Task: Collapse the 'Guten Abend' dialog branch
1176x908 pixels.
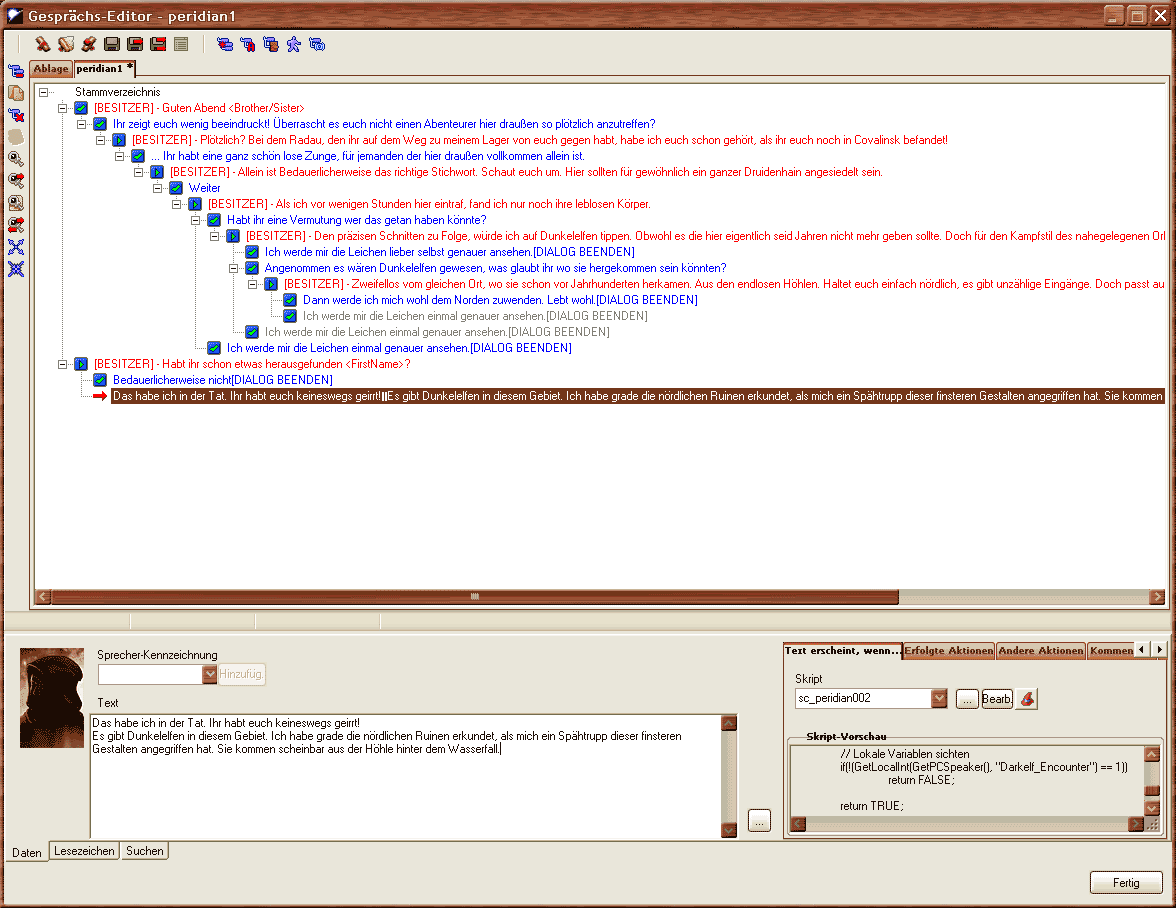Action: [x=62, y=108]
